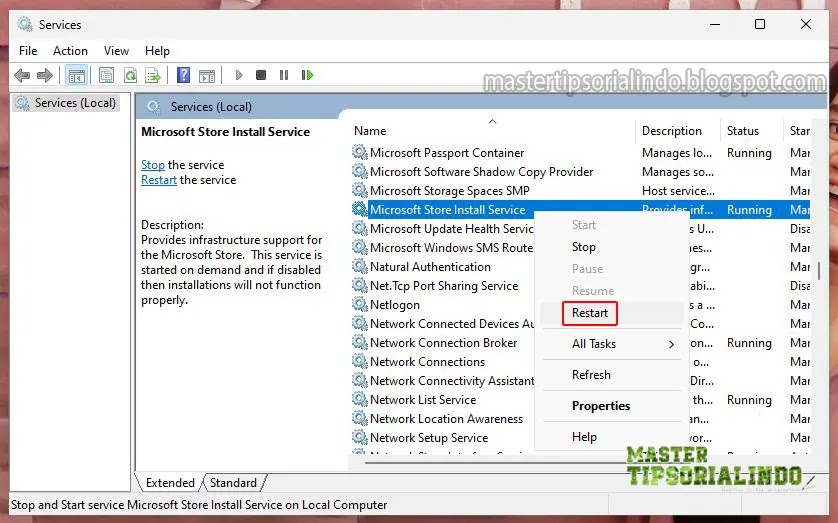Minimize the Services window
The image size is (838, 523).
[x=715, y=24]
